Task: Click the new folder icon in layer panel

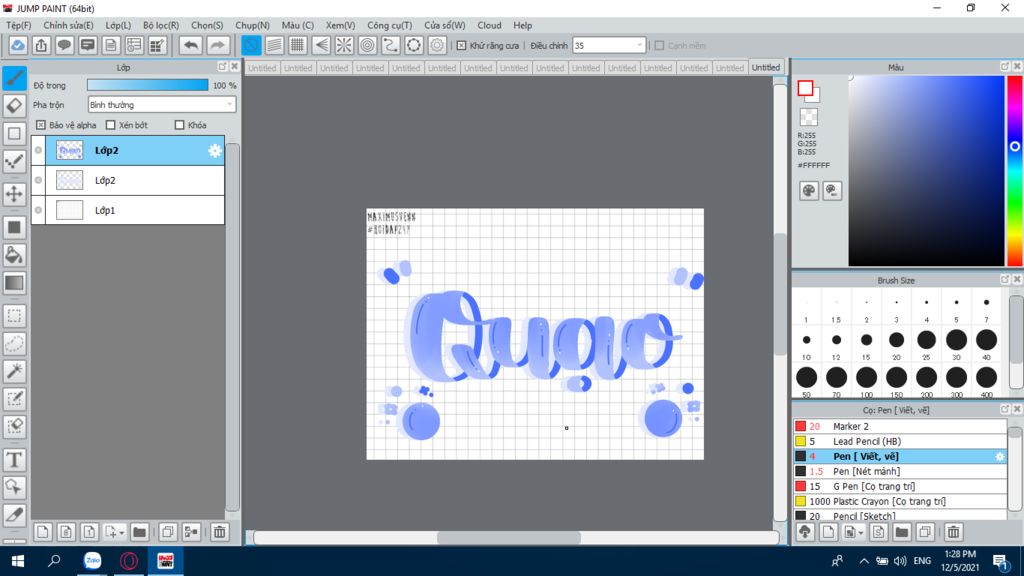Action: coord(139,532)
